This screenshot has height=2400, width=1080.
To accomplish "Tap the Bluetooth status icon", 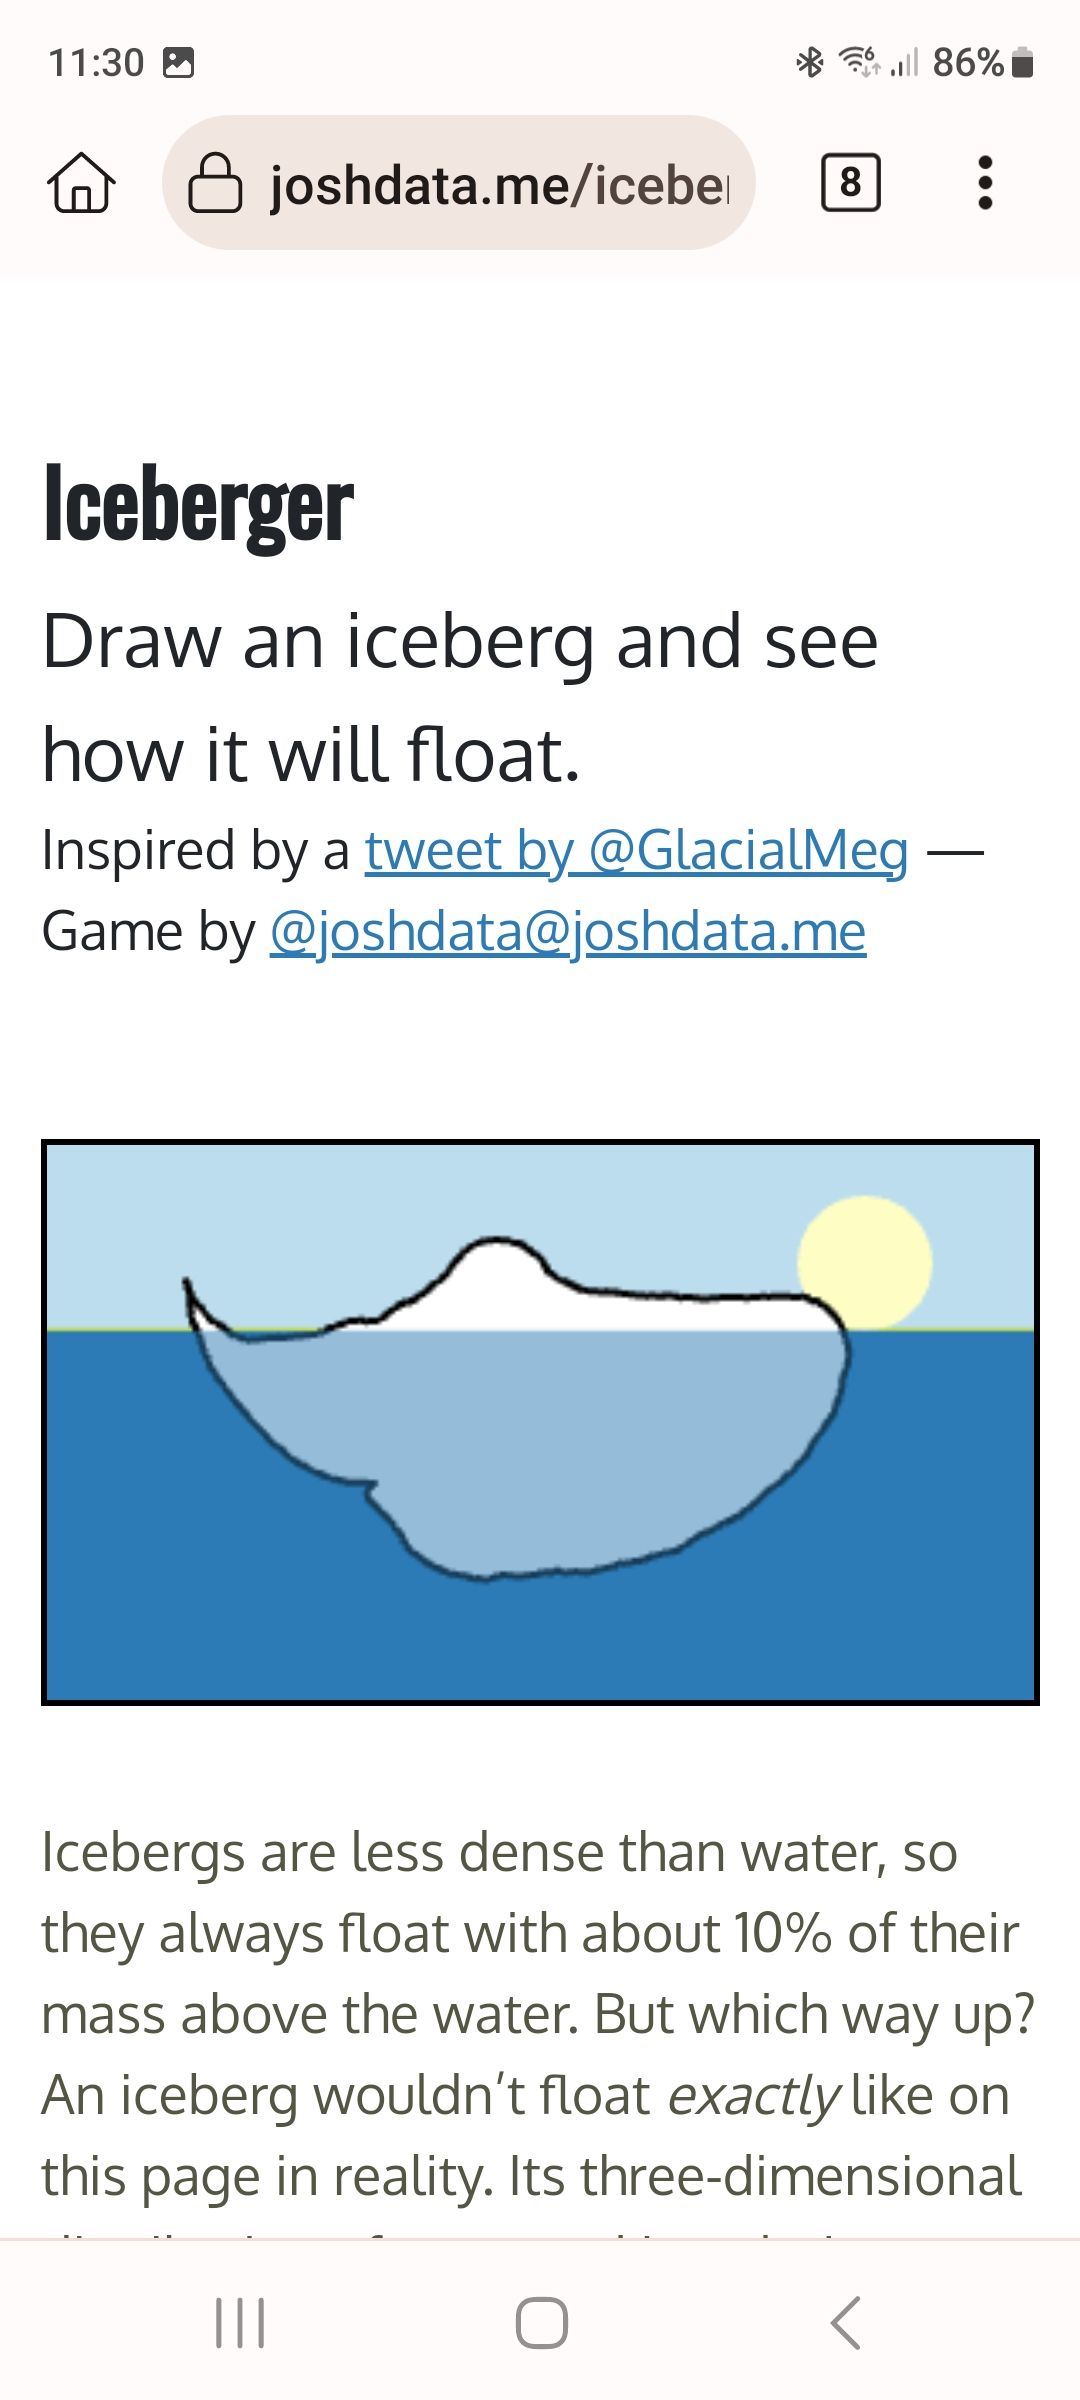I will 809,62.
